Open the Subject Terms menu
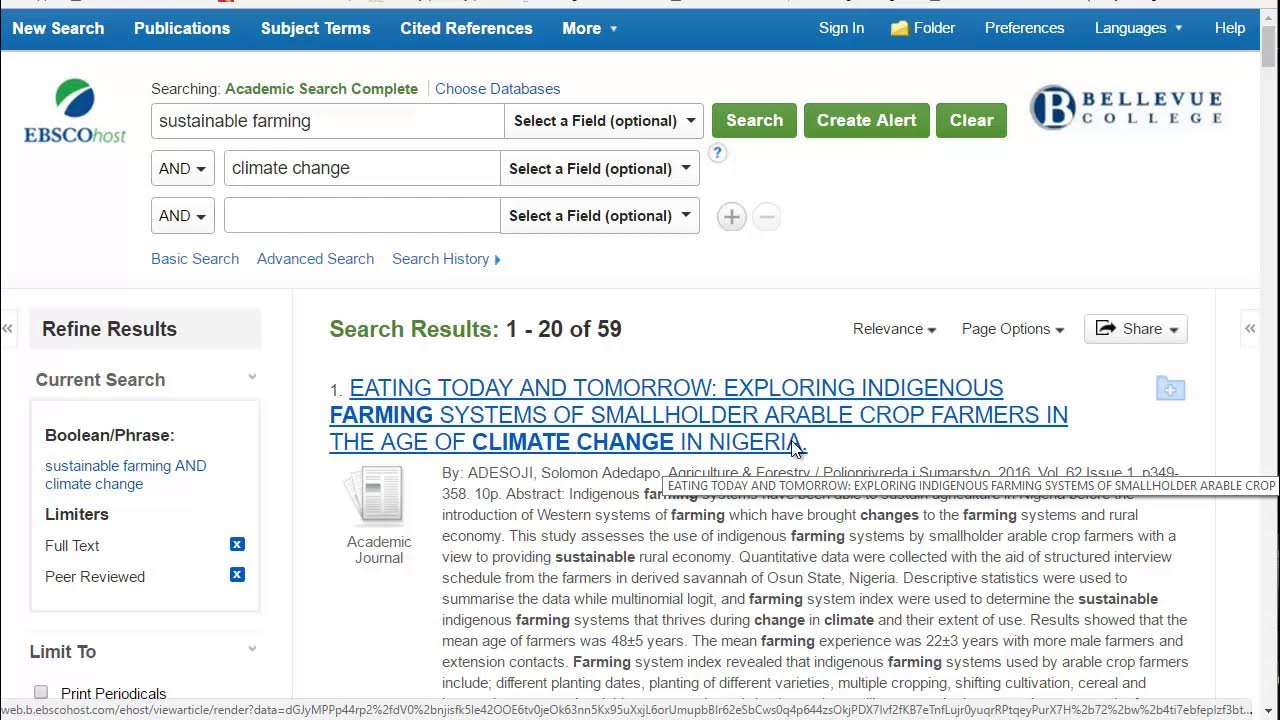 [315, 28]
